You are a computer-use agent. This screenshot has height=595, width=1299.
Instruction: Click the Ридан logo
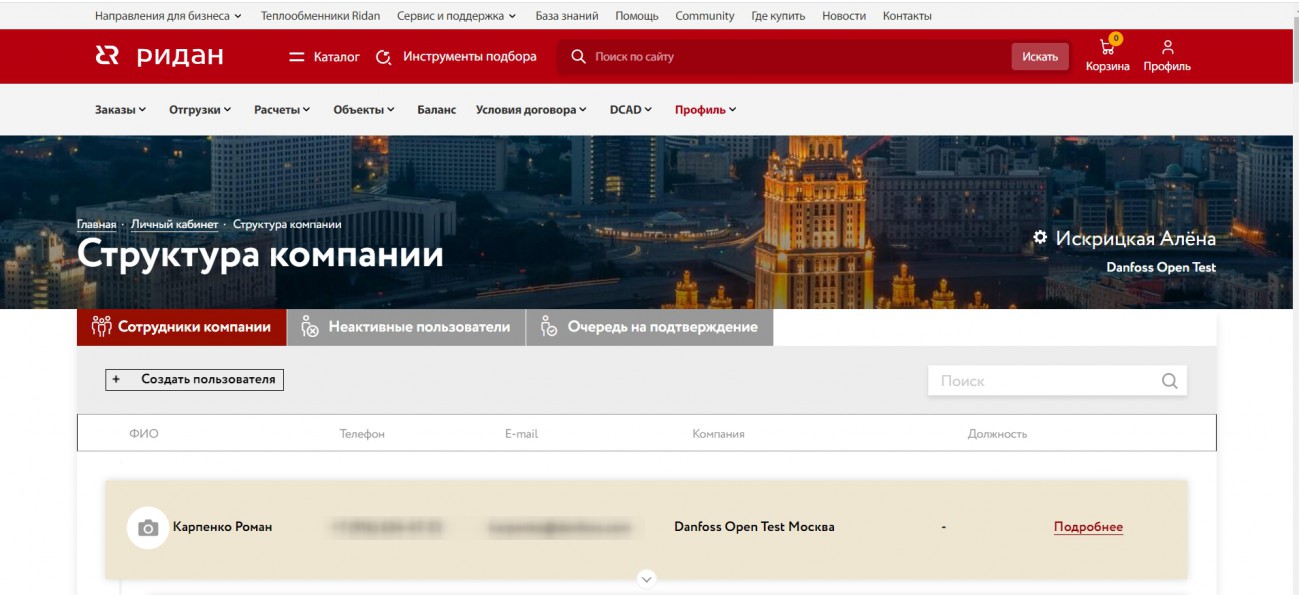click(x=160, y=56)
